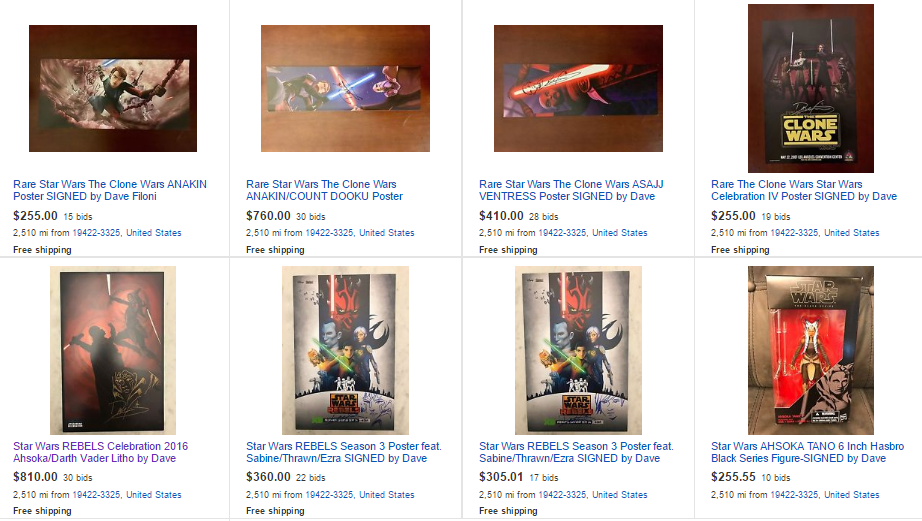Open the Celebration IV Clone Wars poster image
The width and height of the screenshot is (922, 521).
coord(810,88)
